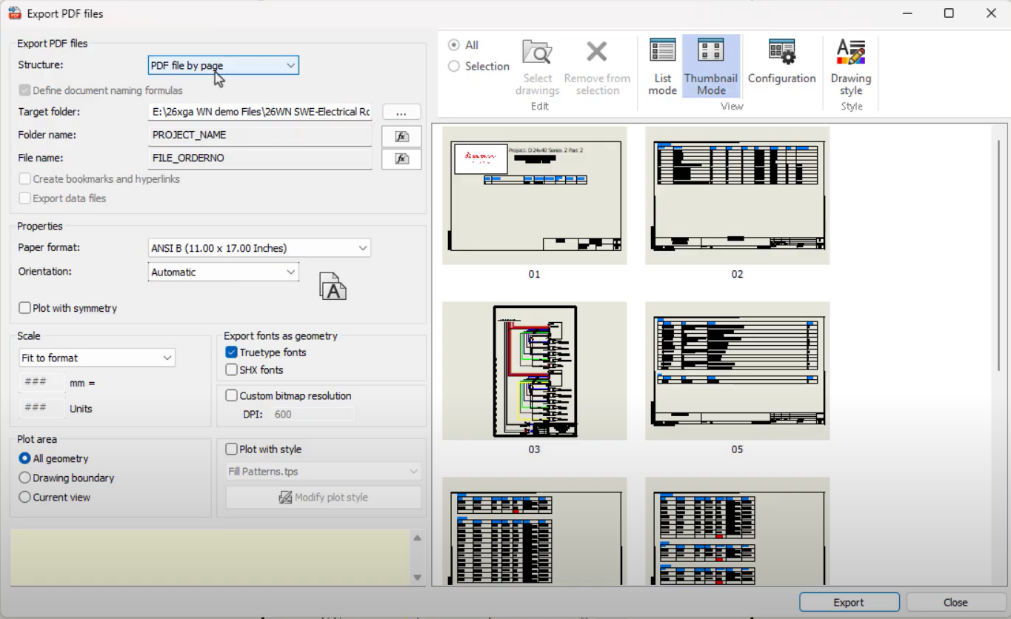Enable Plot with symmetry checkbox

click(x=26, y=308)
